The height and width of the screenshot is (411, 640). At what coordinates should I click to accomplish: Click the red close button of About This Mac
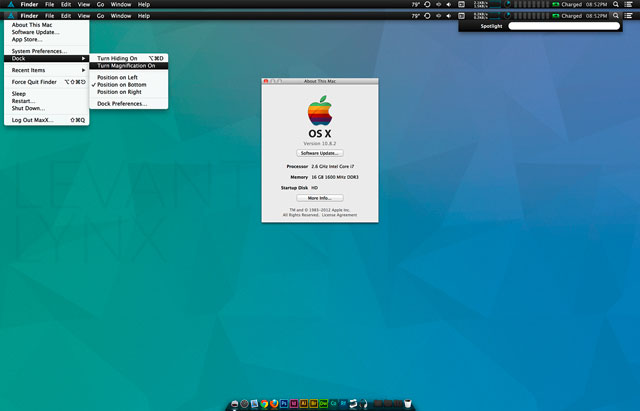pyautogui.click(x=266, y=81)
